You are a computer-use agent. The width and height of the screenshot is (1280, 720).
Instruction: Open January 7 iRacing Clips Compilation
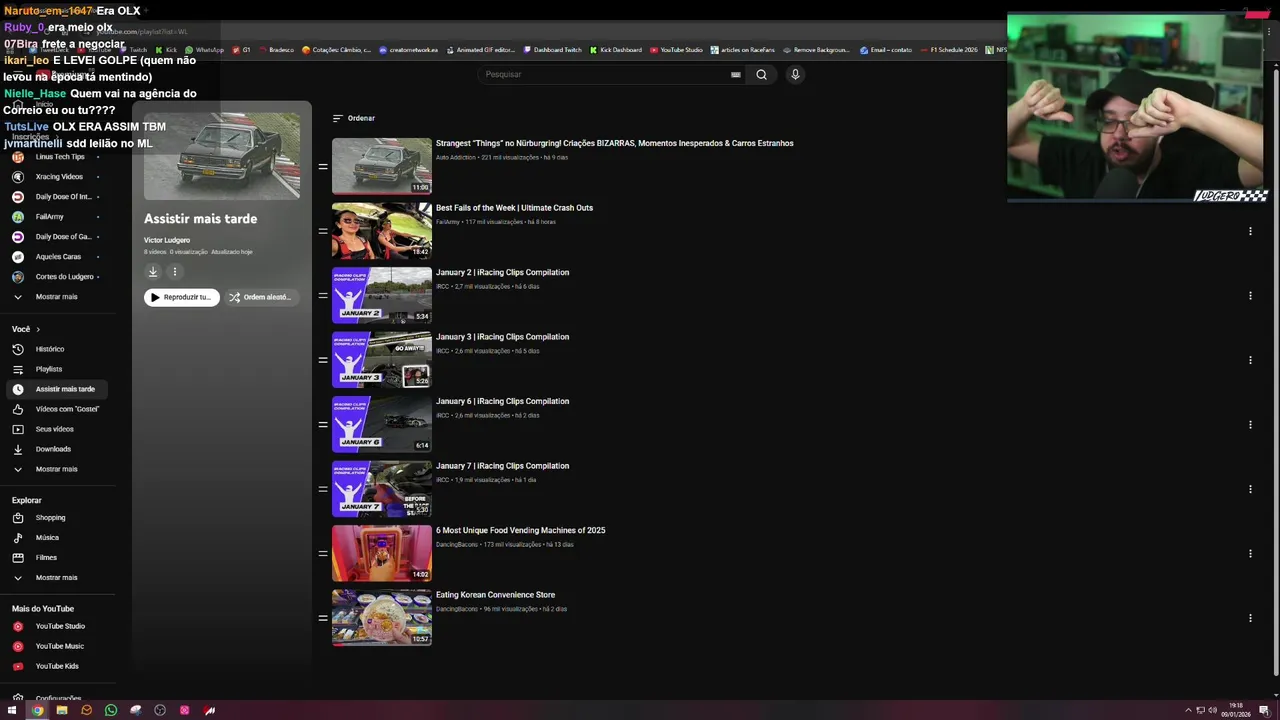tap(502, 466)
